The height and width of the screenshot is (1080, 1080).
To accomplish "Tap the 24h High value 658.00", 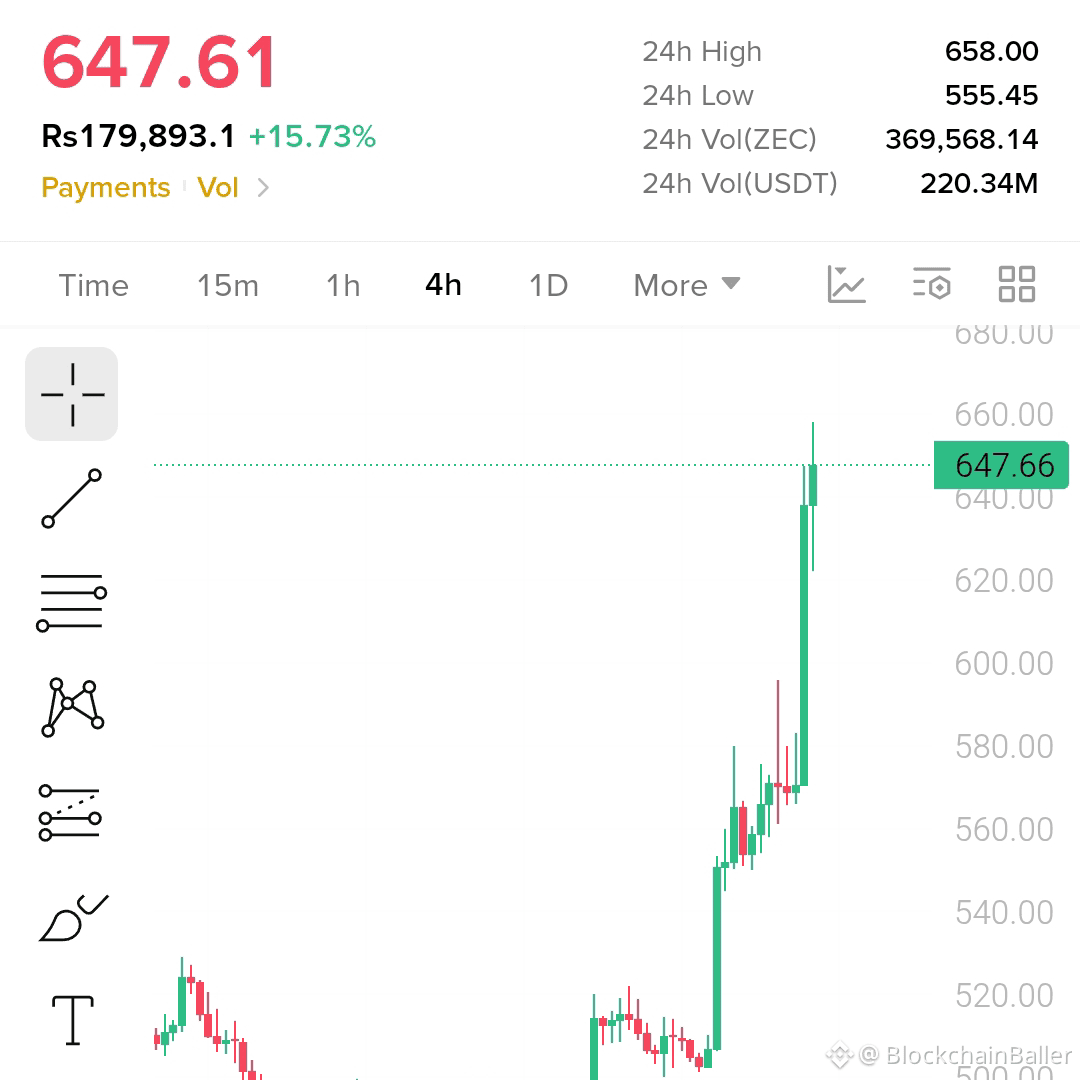I will click(x=991, y=51).
